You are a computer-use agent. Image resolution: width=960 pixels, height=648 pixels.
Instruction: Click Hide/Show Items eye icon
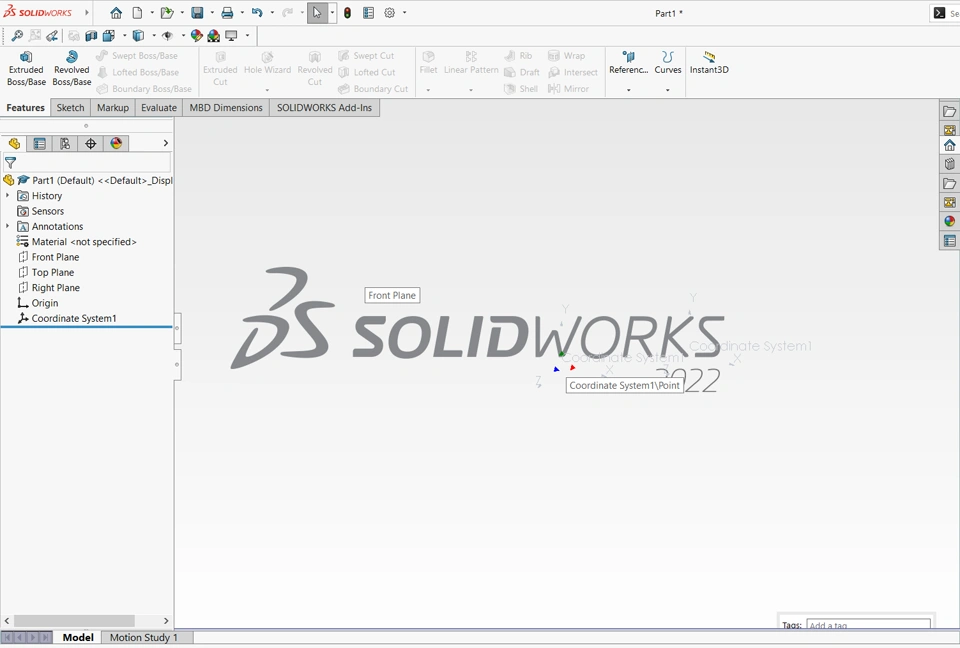167,36
